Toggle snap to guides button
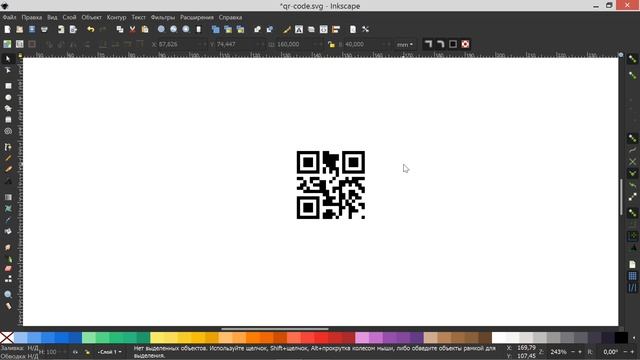Screen dimensions: 640x360 (x=632, y=288)
